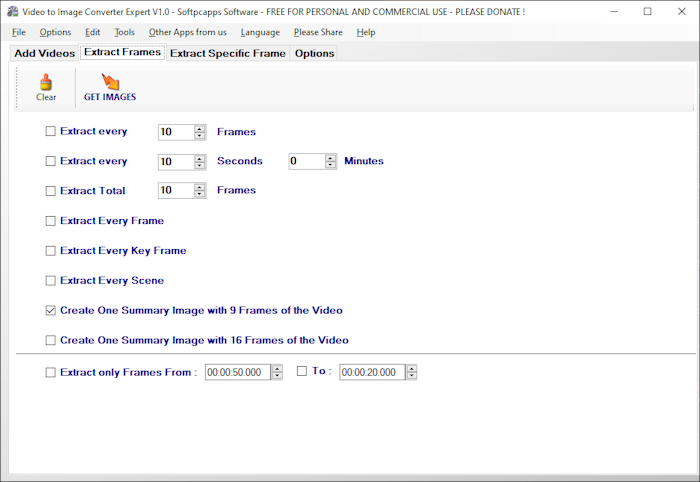Click the GET IMAGES arrow icon
700x482 pixels.
tap(110, 82)
